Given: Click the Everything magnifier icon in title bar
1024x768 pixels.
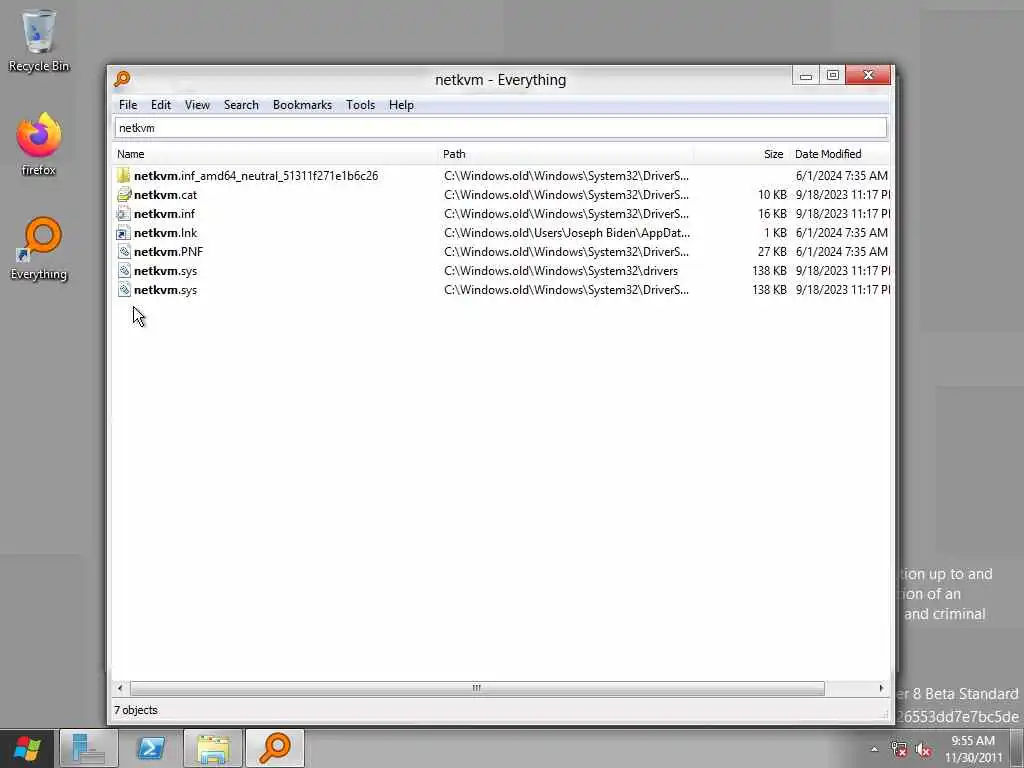Looking at the screenshot, I should tap(122, 79).
